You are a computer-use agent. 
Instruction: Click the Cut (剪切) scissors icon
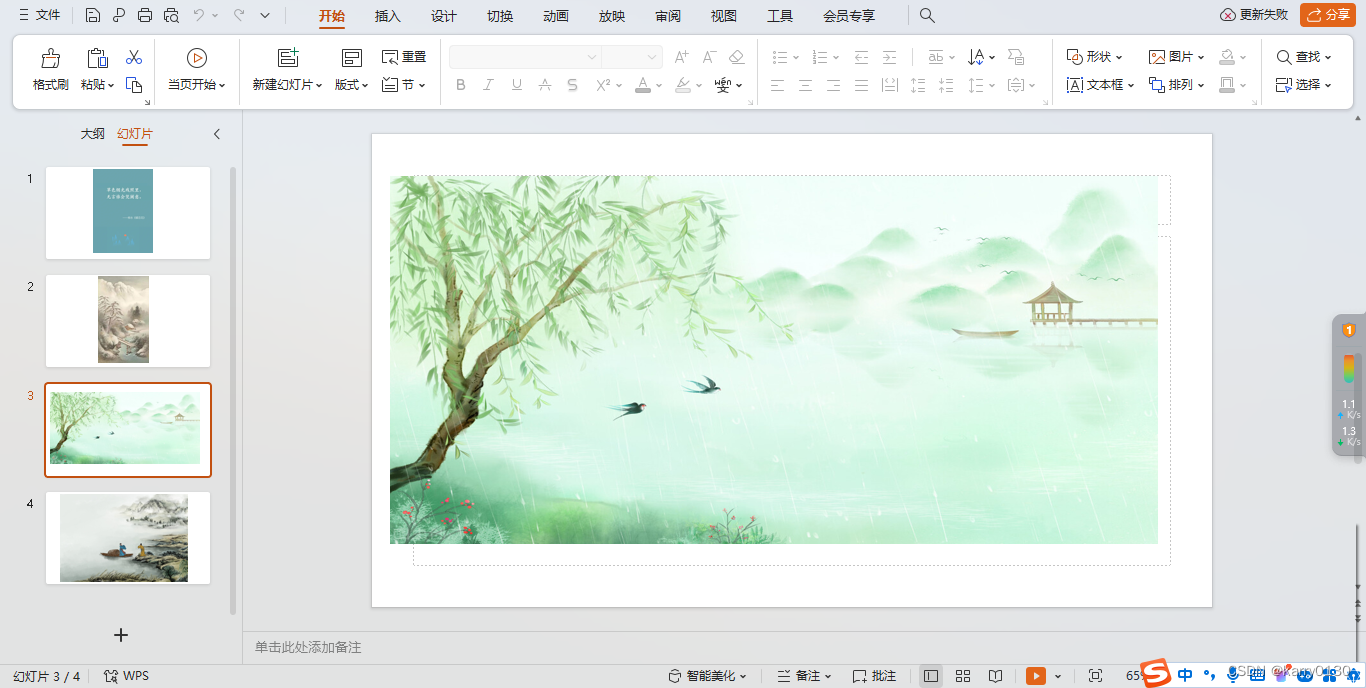135,57
